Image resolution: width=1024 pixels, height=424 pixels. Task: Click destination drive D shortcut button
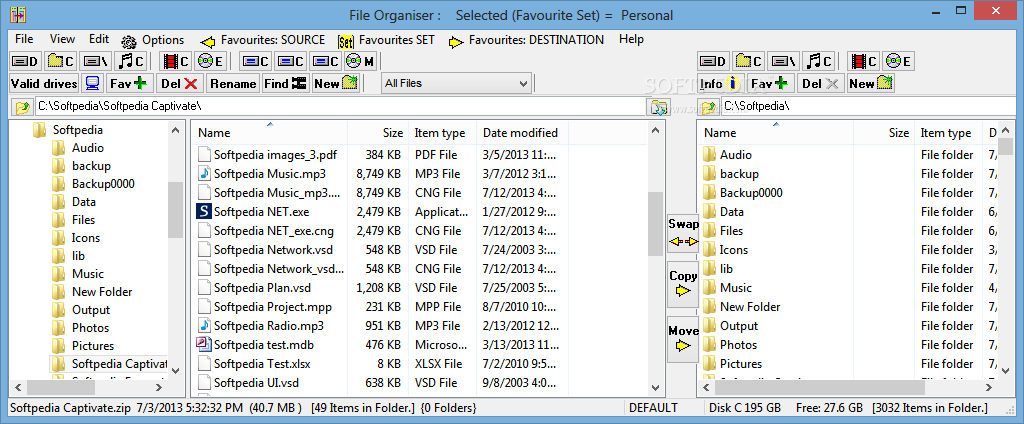click(714, 61)
